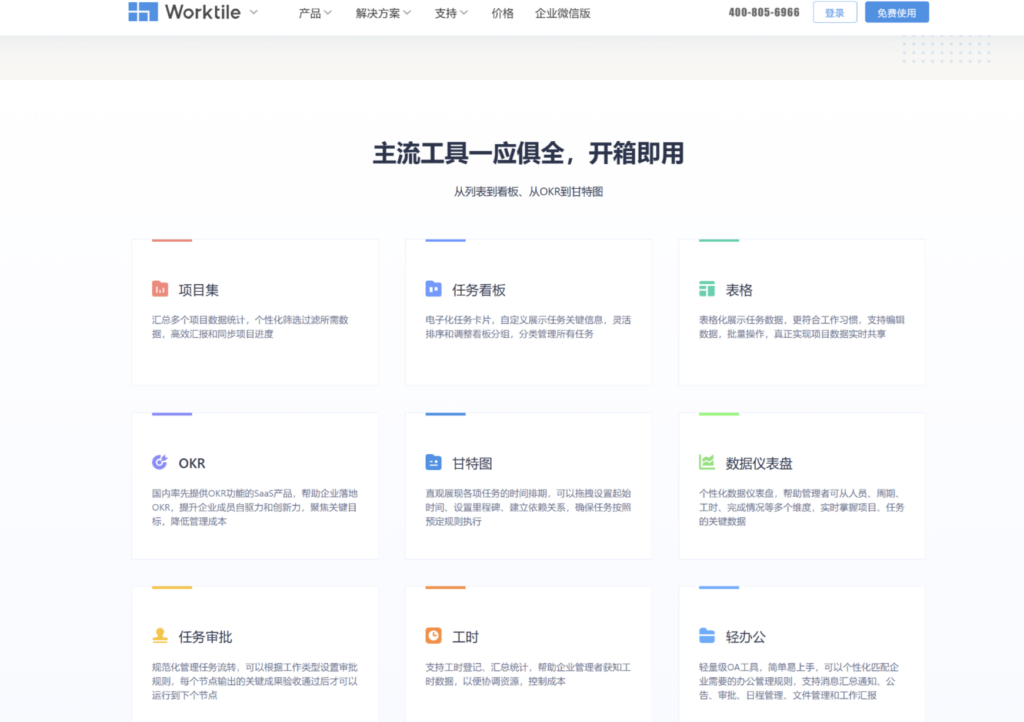Select the 任务看板 kanban board icon
1024x722 pixels.
[434, 289]
